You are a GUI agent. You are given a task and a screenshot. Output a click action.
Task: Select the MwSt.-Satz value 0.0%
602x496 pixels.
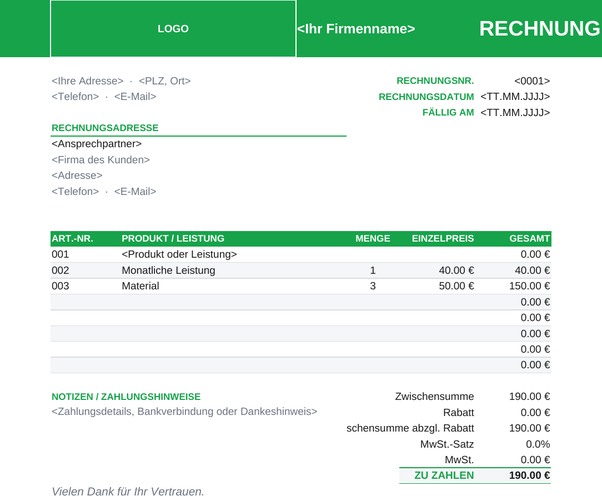pos(538,444)
